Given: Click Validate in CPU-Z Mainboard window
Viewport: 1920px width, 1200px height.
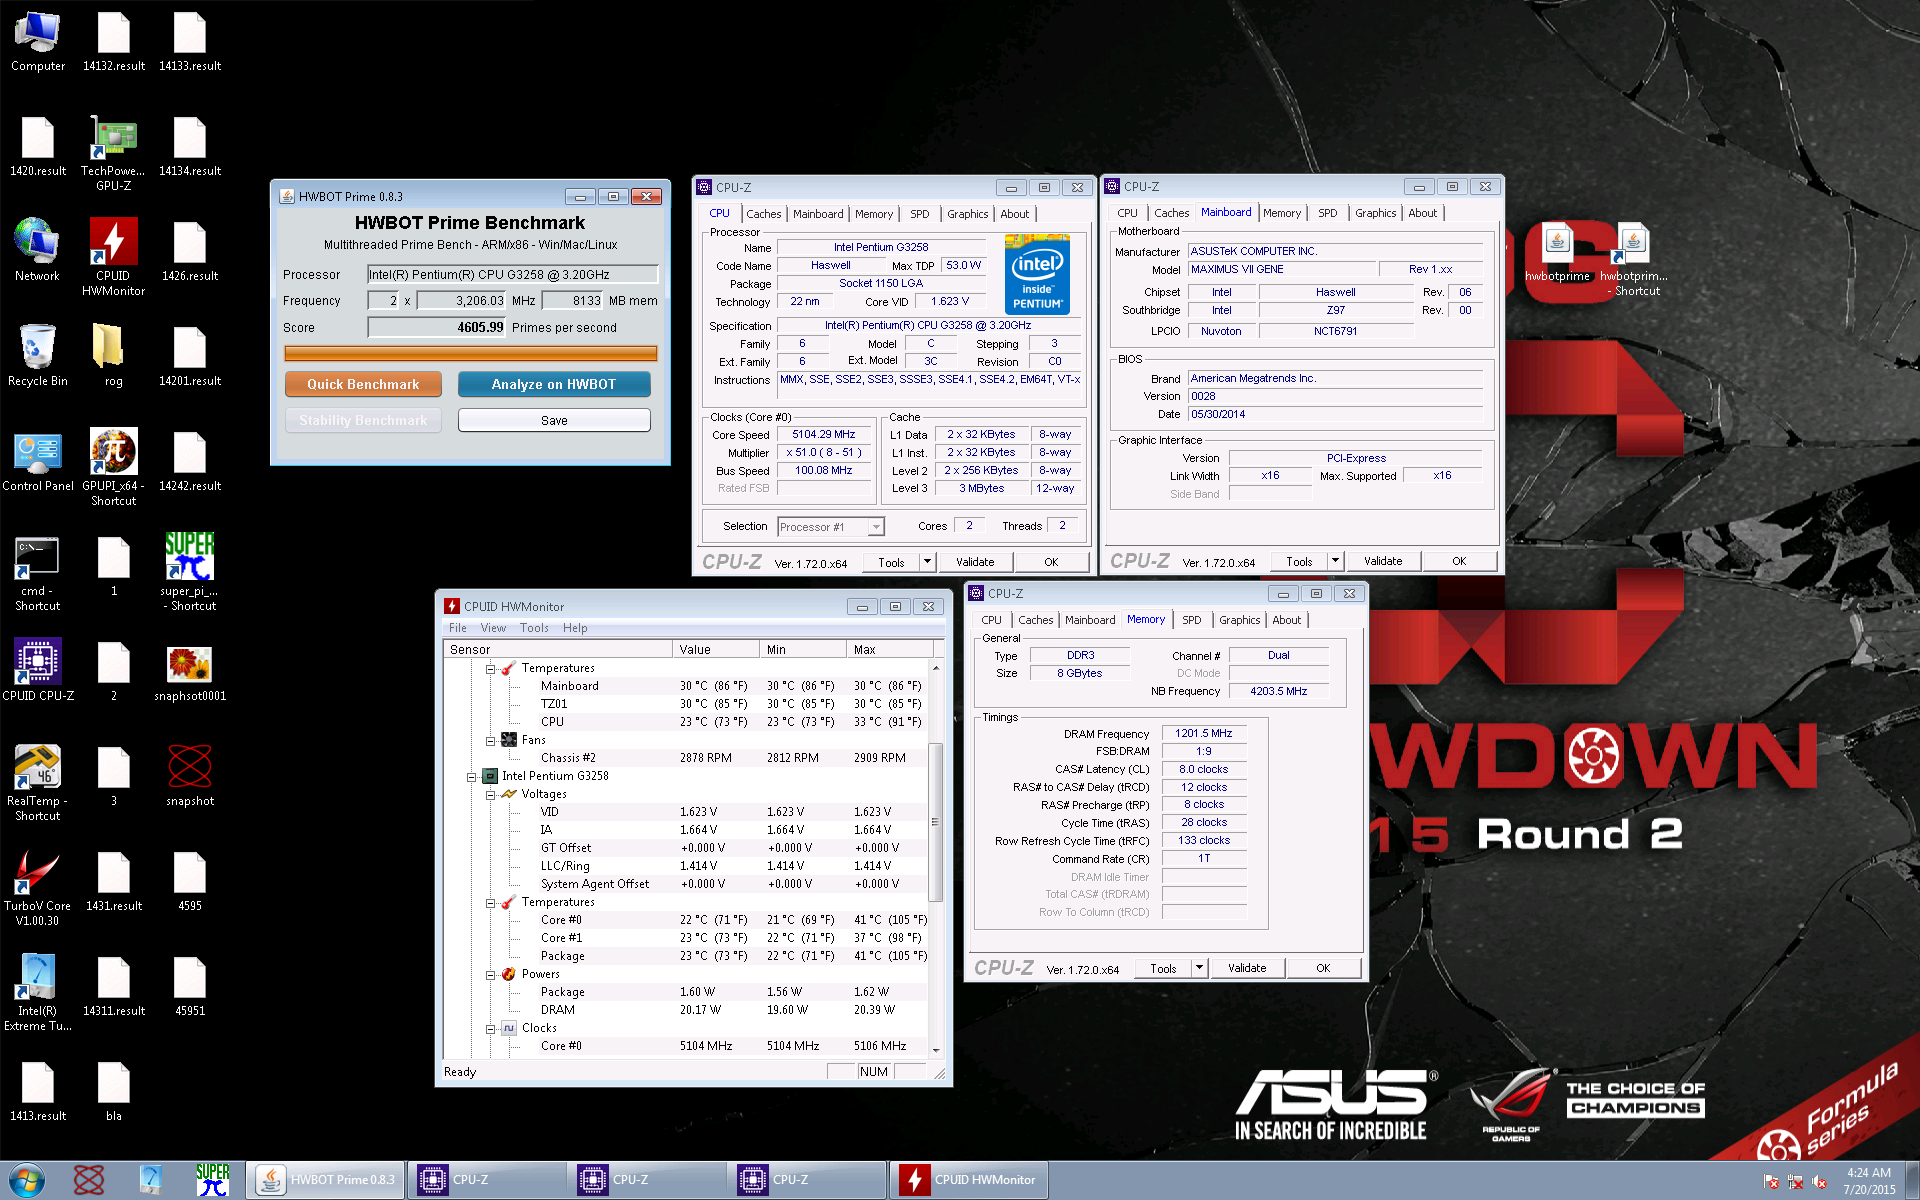Looking at the screenshot, I should click(x=1383, y=561).
